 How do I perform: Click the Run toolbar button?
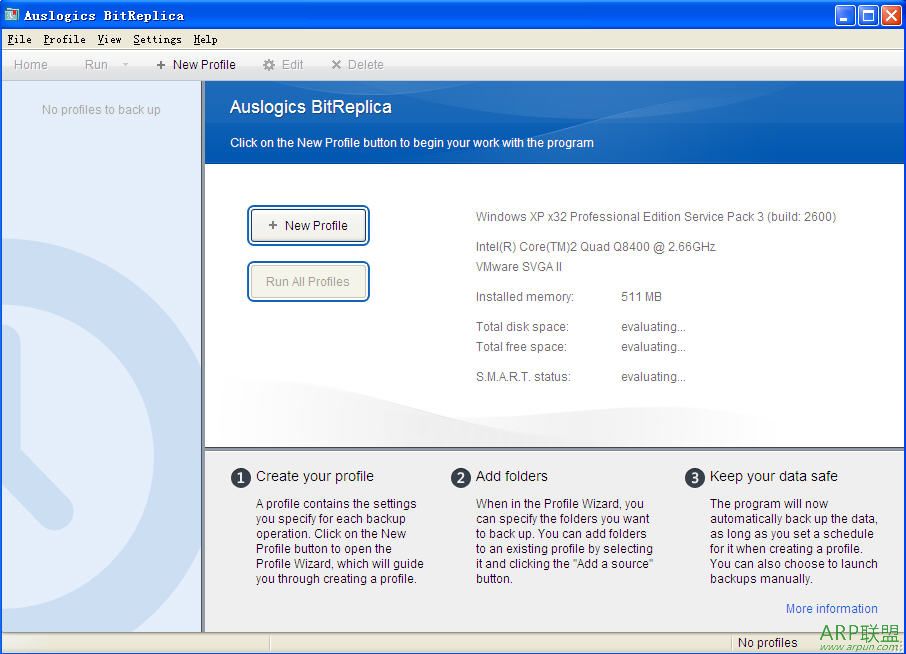tap(96, 65)
